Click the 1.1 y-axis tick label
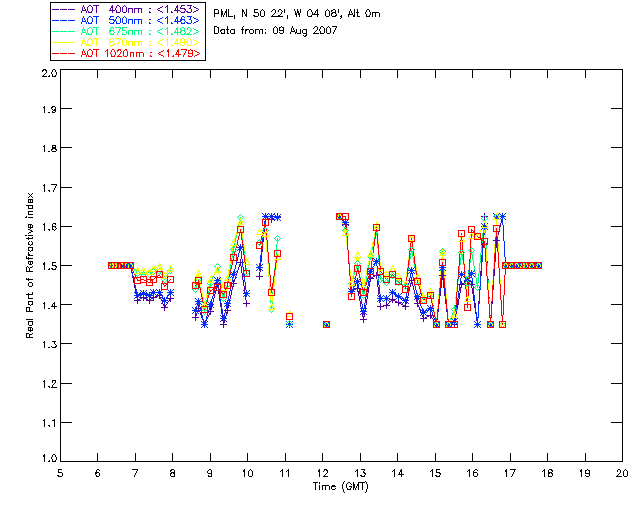This screenshot has width=640, height=512. pos(49,423)
